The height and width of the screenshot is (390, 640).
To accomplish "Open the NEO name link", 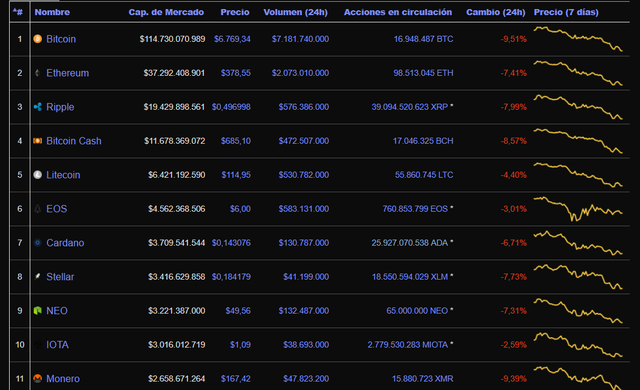I will [57, 310].
